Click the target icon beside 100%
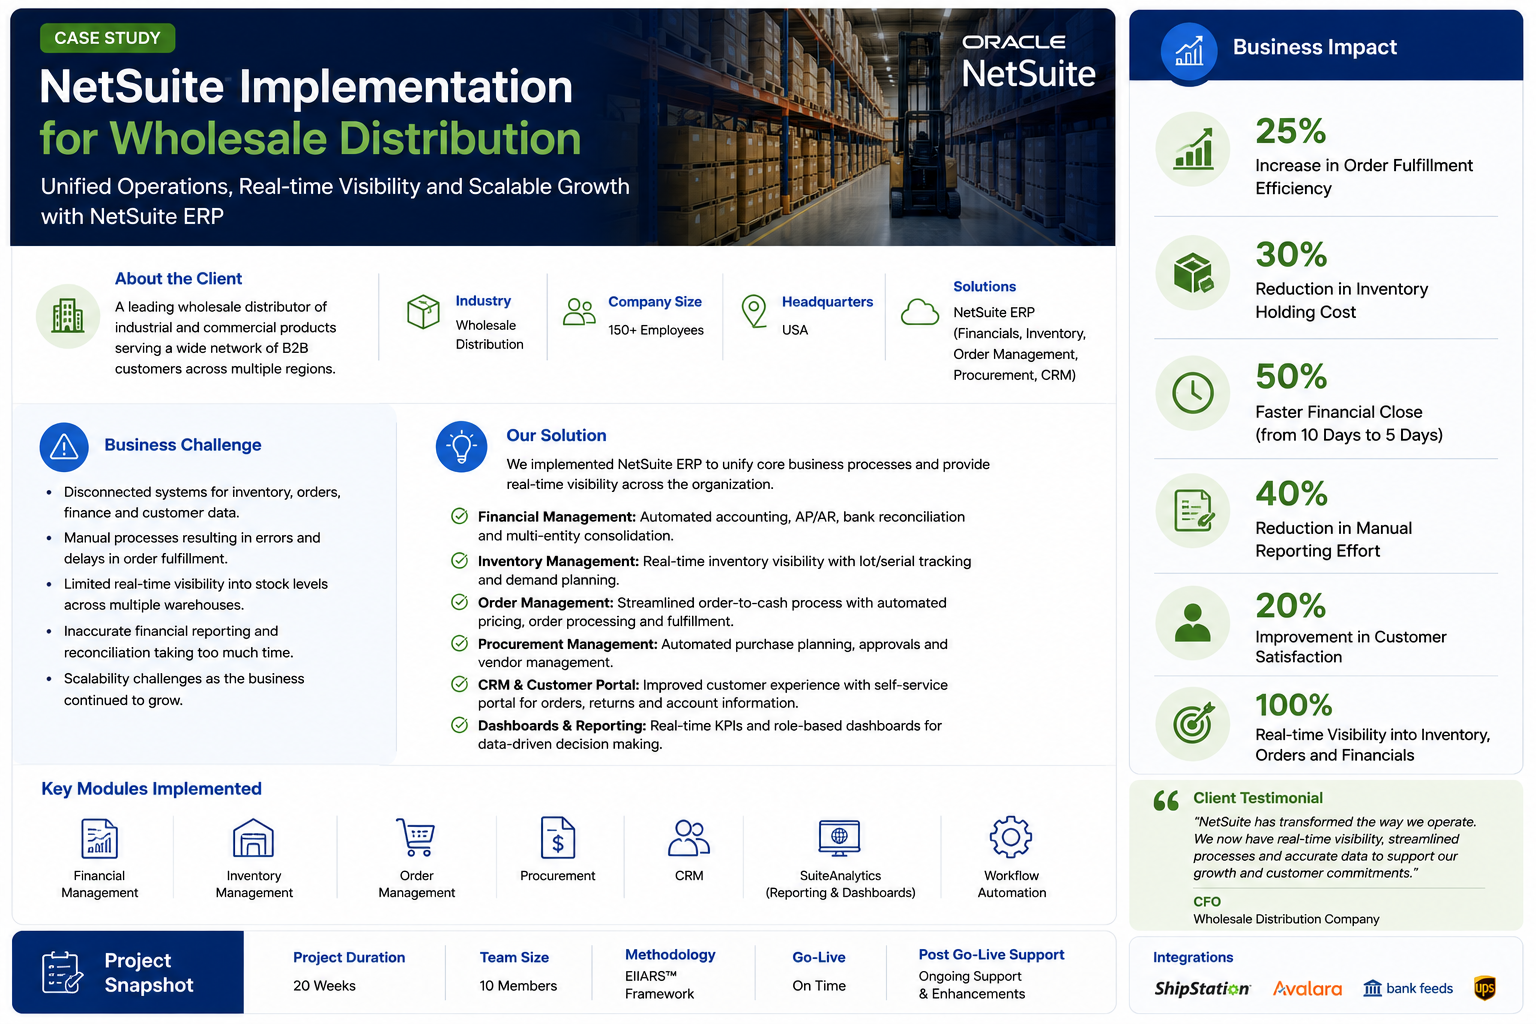1536x1024 pixels. pyautogui.click(x=1193, y=723)
